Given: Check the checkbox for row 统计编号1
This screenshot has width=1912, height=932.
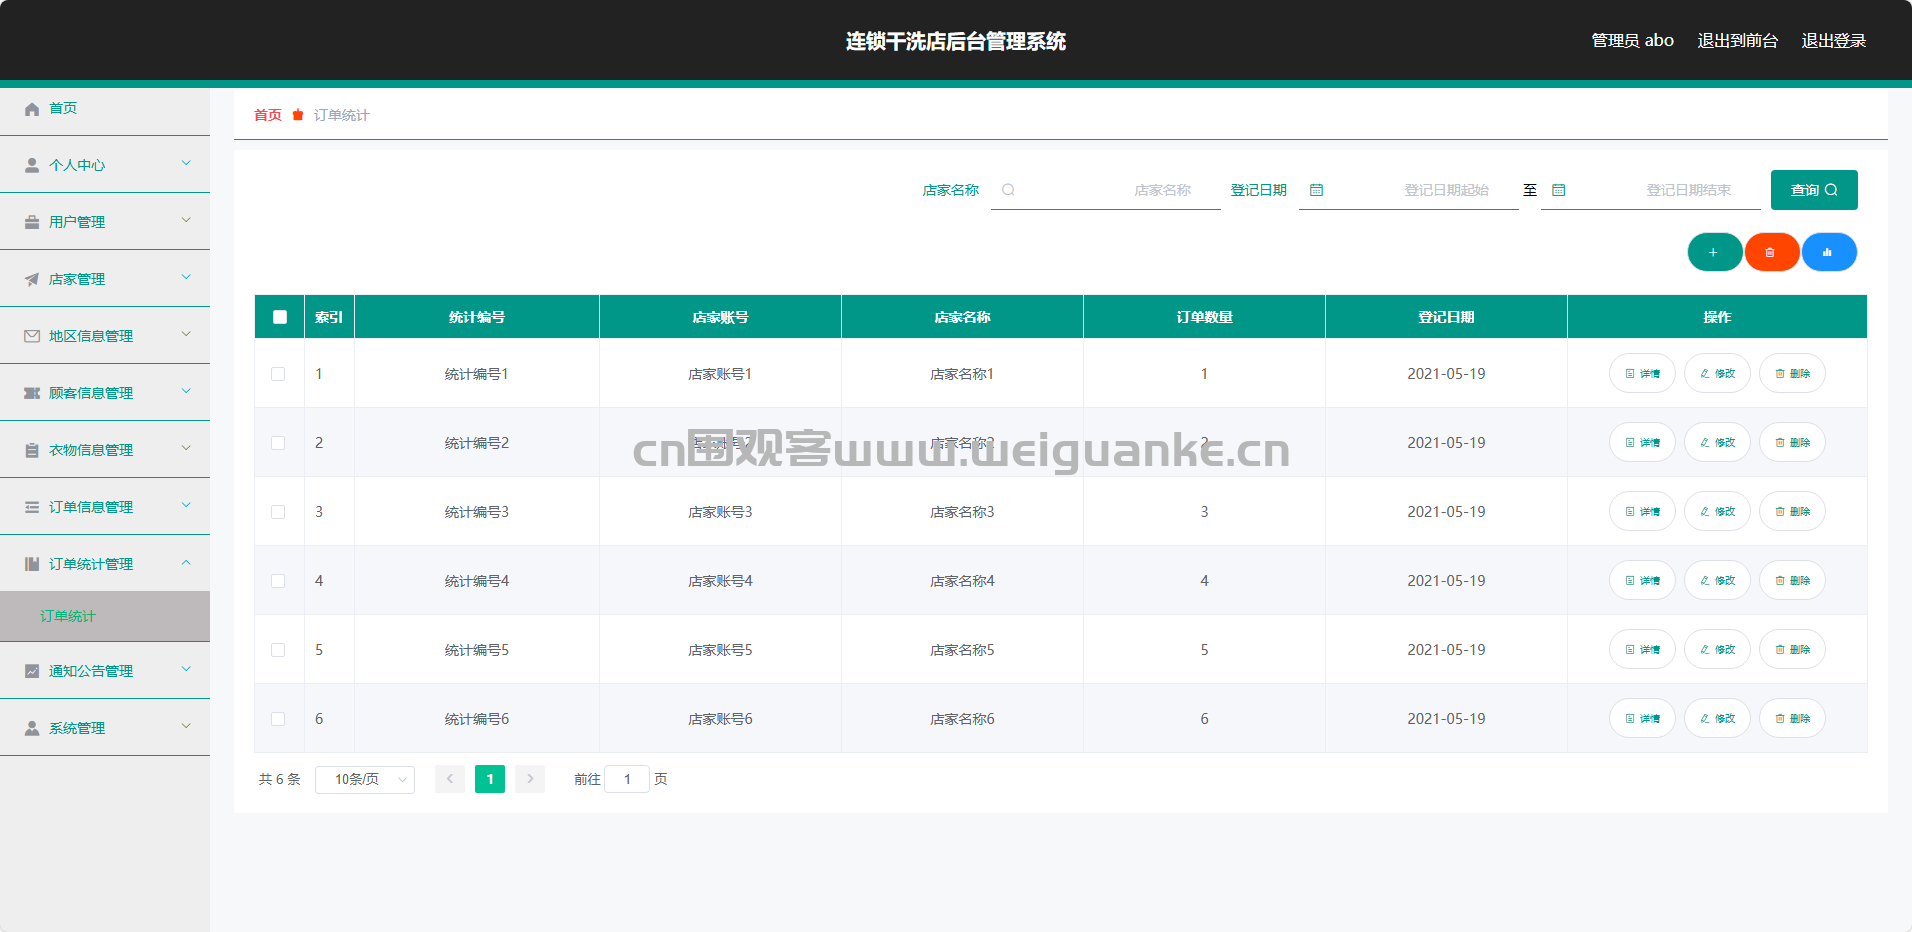Looking at the screenshot, I should click(x=278, y=374).
